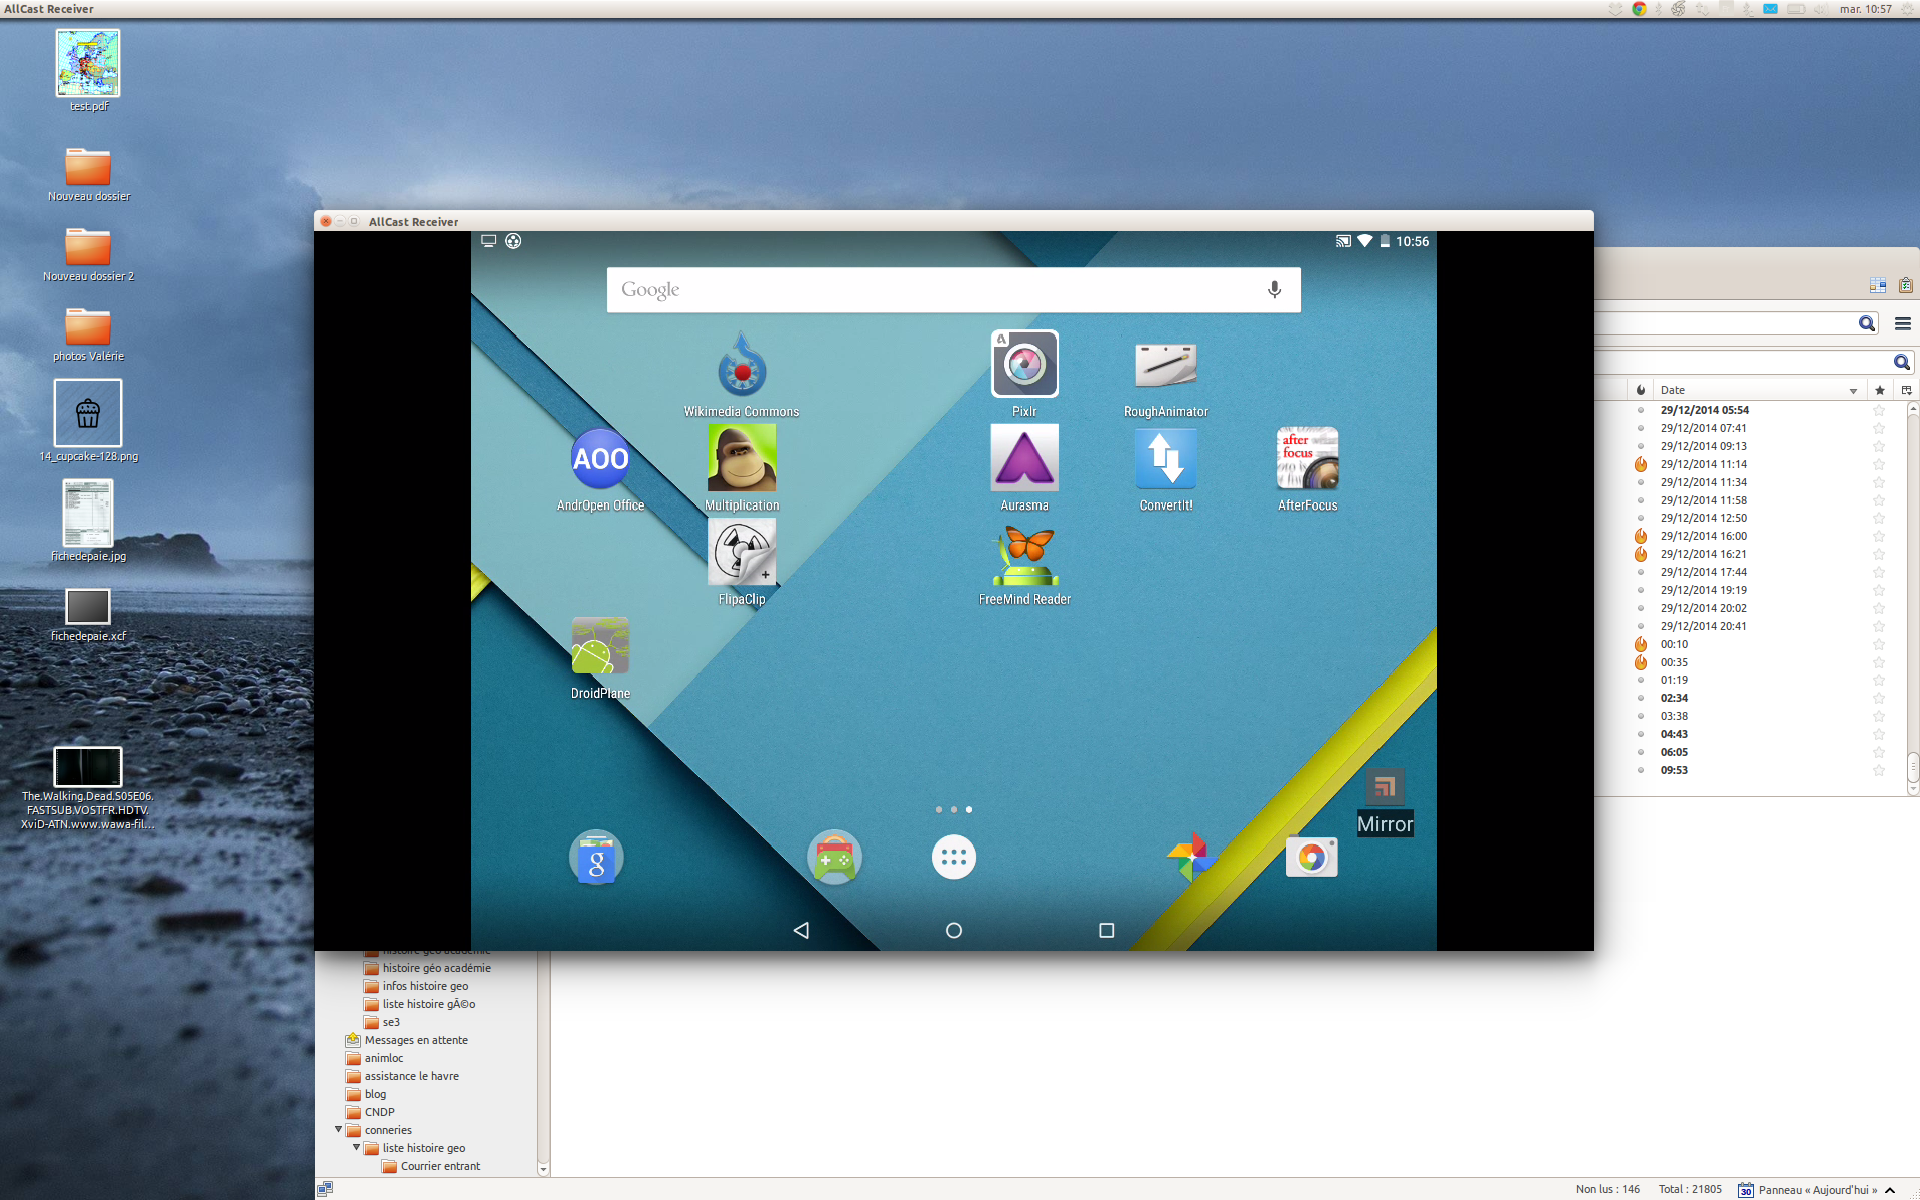Select the CNDP folder

380,1112
